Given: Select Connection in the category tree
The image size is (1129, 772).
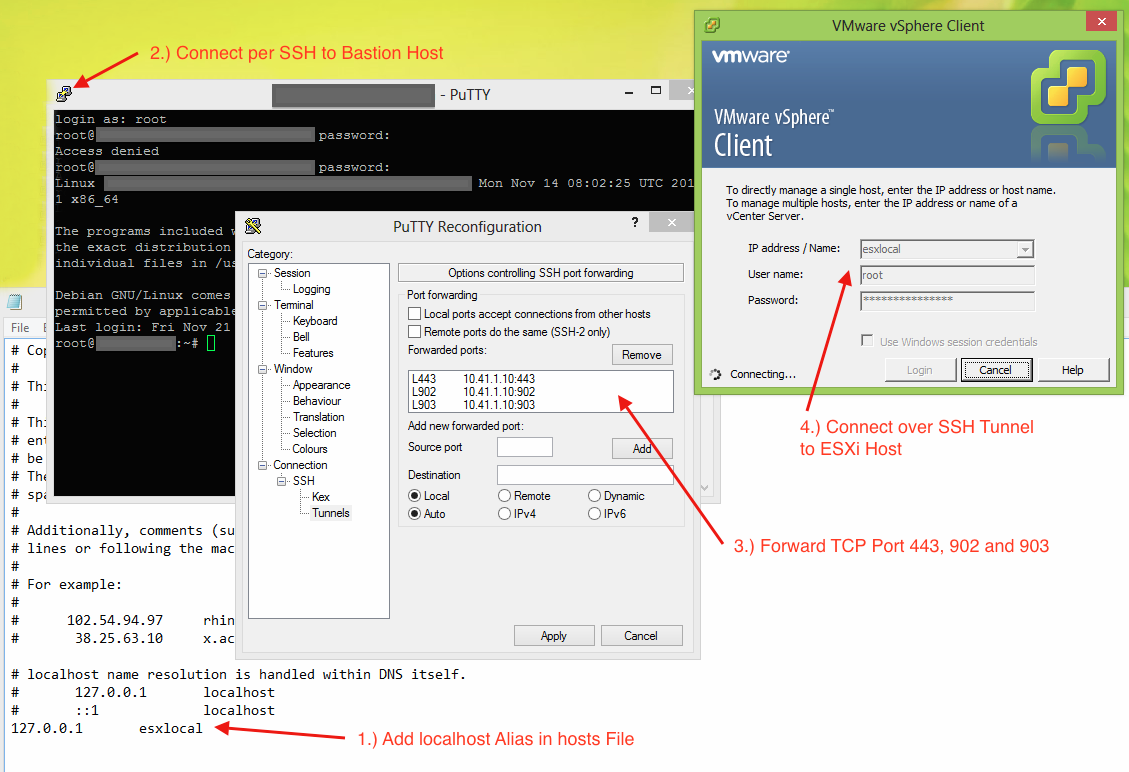Looking at the screenshot, I should 300,465.
